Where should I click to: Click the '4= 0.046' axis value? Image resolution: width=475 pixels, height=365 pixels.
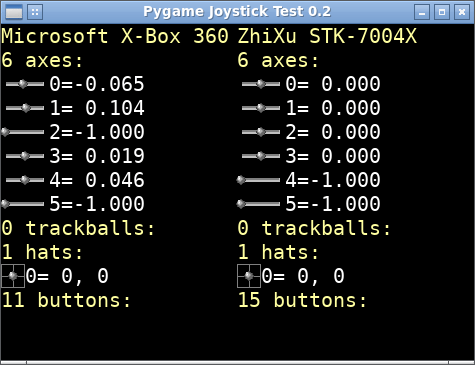click(x=97, y=180)
